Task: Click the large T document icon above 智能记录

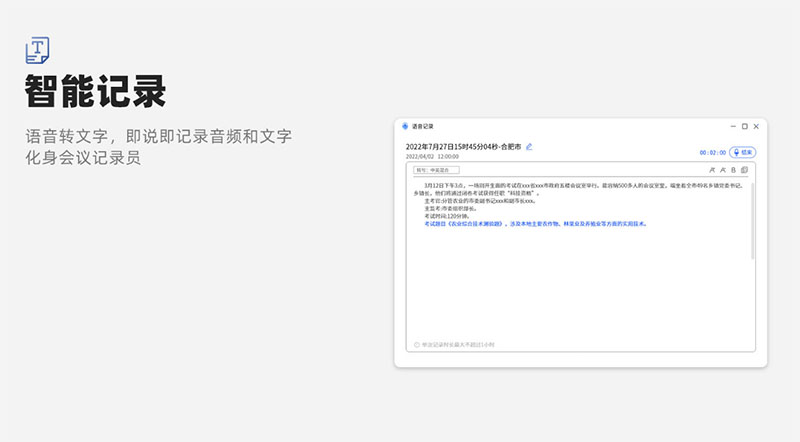Action: [38, 49]
